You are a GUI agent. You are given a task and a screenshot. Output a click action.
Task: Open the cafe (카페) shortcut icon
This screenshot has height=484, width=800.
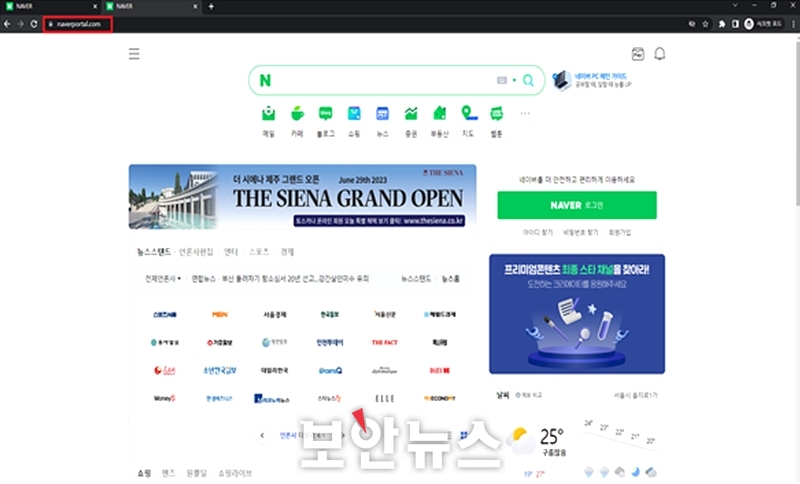coord(297,113)
